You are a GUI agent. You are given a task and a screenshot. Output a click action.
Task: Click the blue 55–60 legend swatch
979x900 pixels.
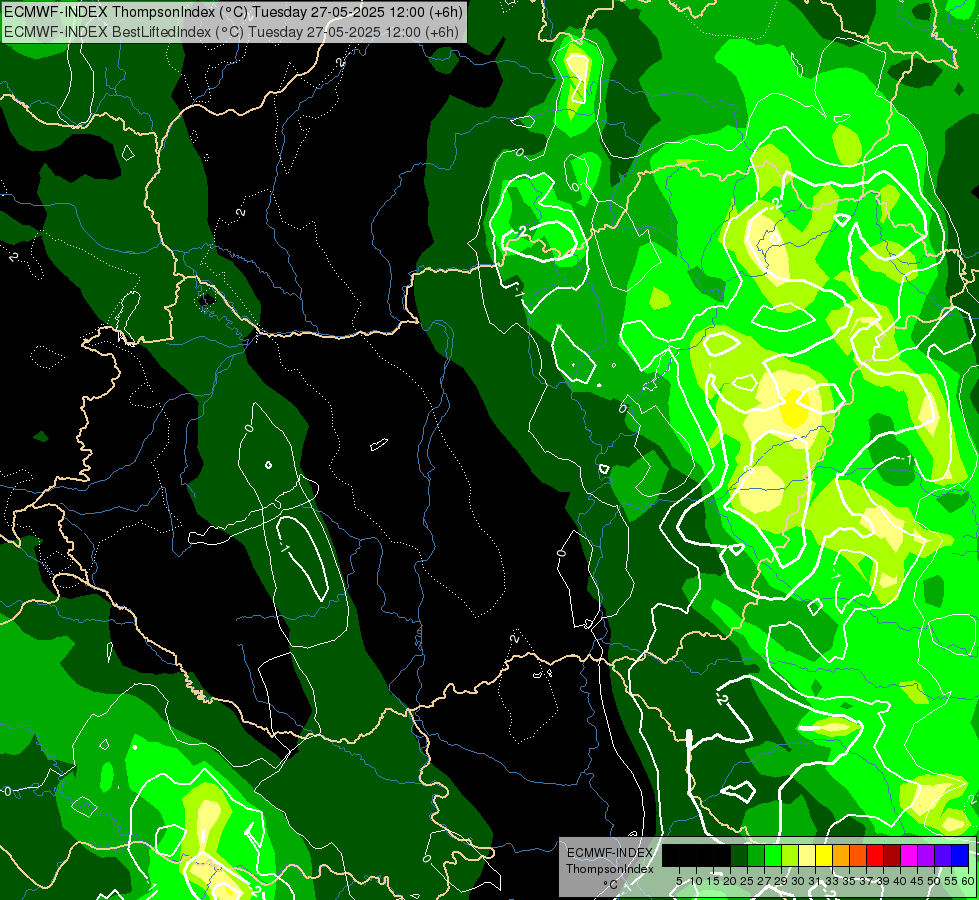pyautogui.click(x=960, y=855)
